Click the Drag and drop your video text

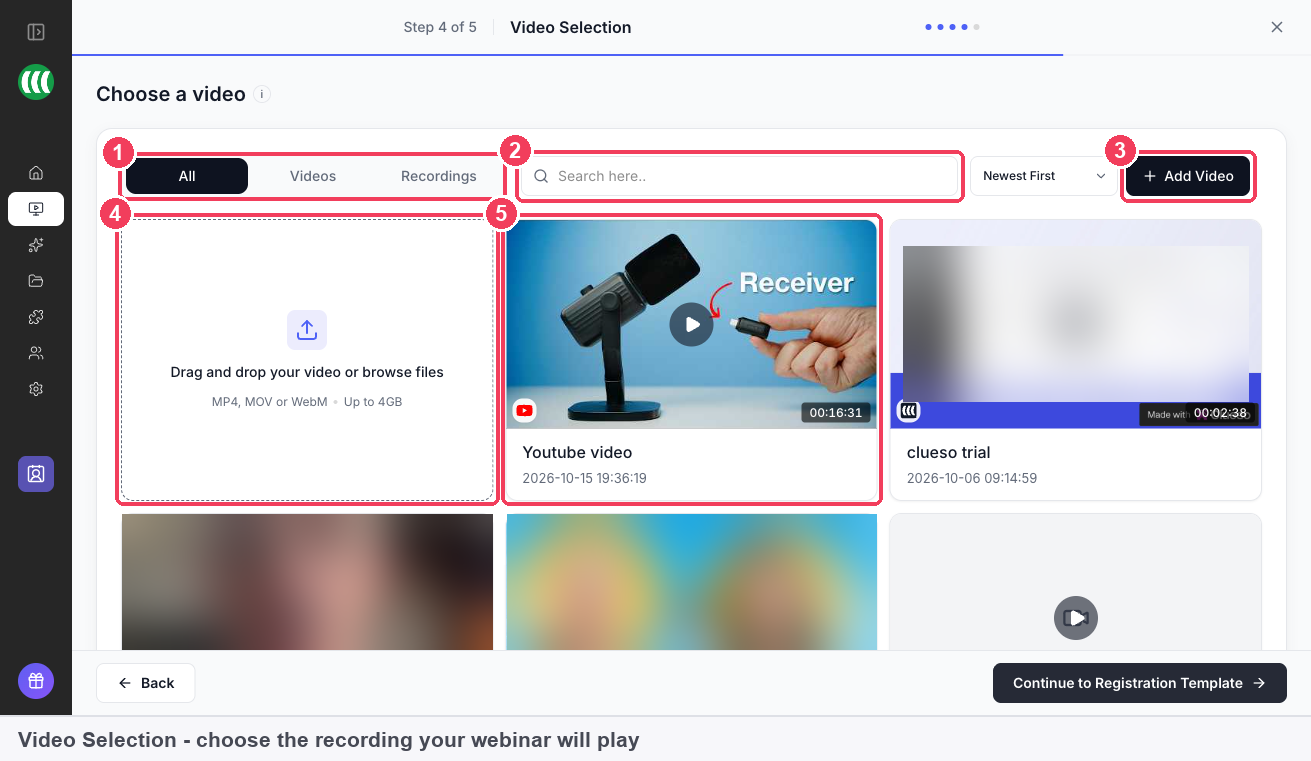tap(307, 372)
